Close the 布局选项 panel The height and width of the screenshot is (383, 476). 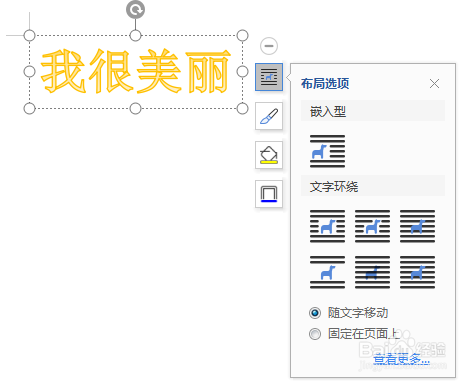[434, 83]
